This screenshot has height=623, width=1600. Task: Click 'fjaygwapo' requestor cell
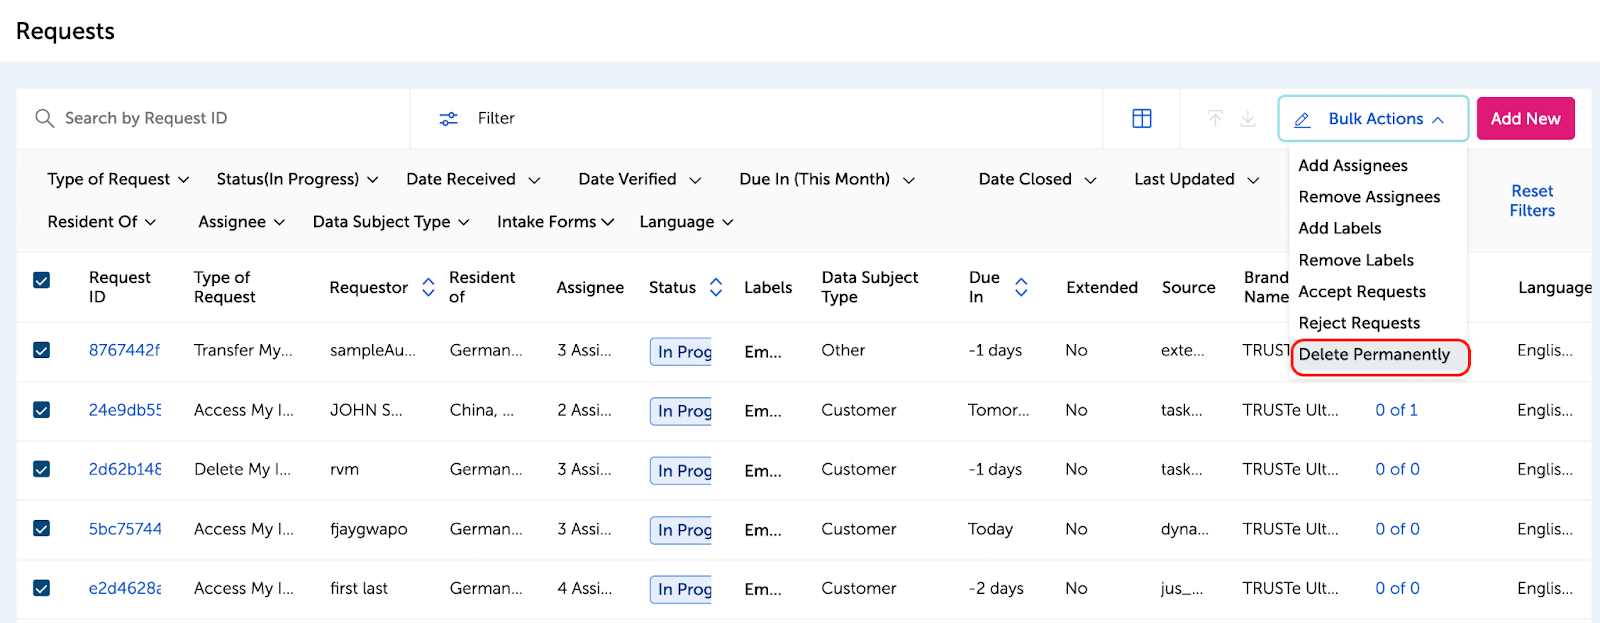[369, 529]
